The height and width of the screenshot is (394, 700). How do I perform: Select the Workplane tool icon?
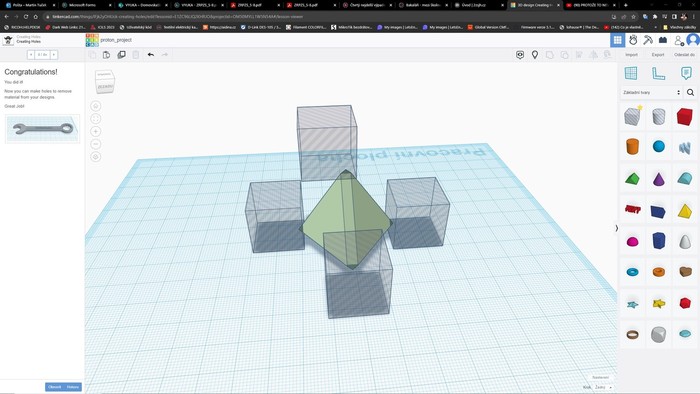(x=631, y=73)
